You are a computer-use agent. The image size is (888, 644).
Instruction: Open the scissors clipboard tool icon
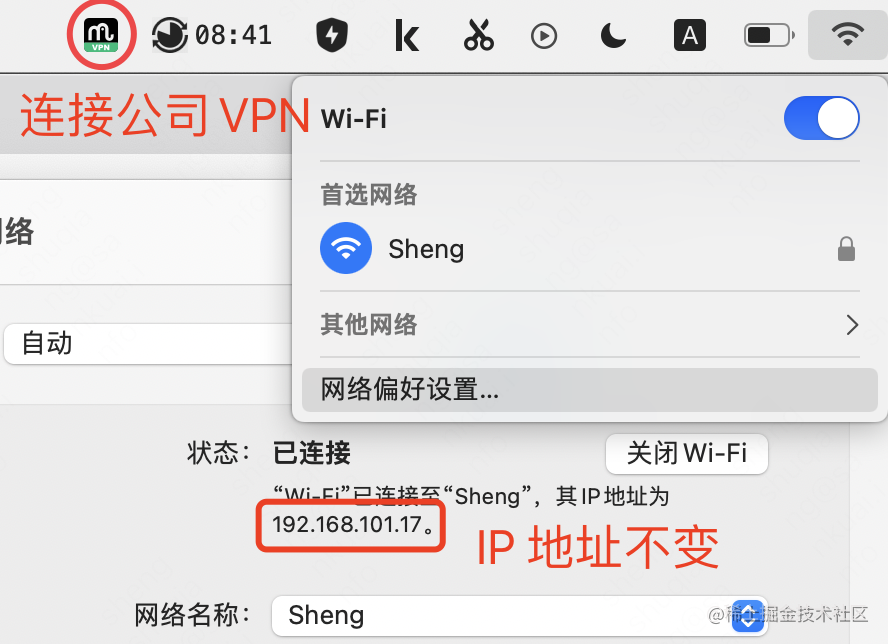(479, 35)
